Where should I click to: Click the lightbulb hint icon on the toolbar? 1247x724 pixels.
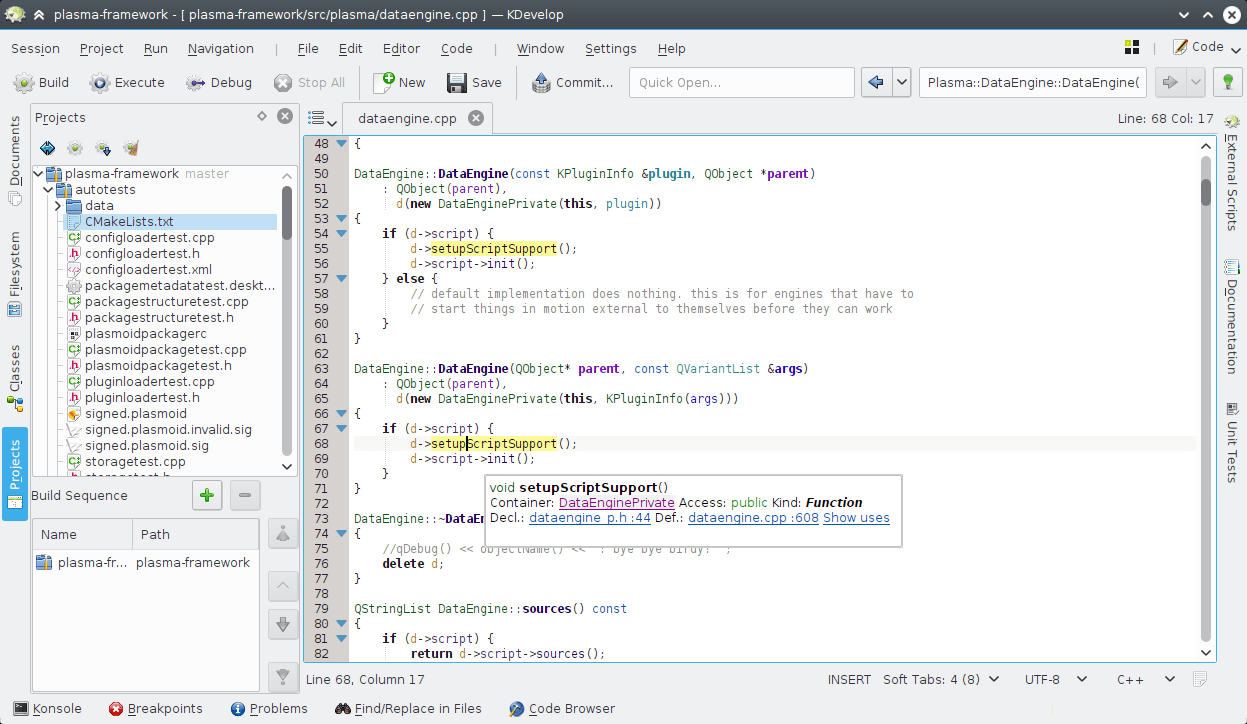(x=1229, y=81)
